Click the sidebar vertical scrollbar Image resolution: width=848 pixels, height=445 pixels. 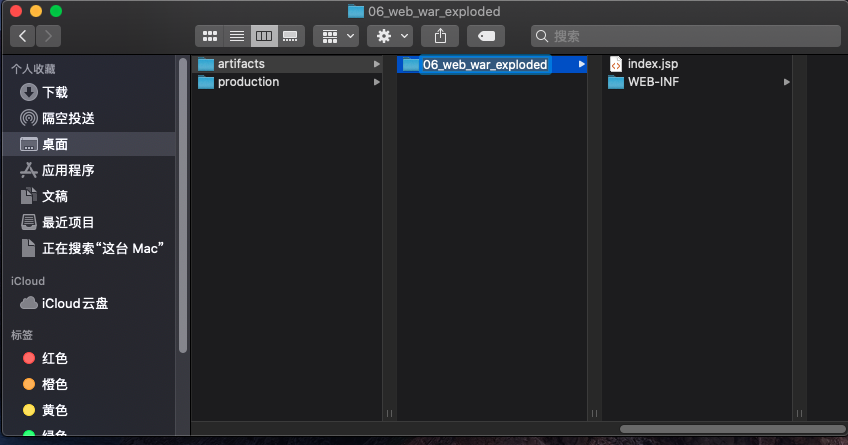click(x=183, y=205)
